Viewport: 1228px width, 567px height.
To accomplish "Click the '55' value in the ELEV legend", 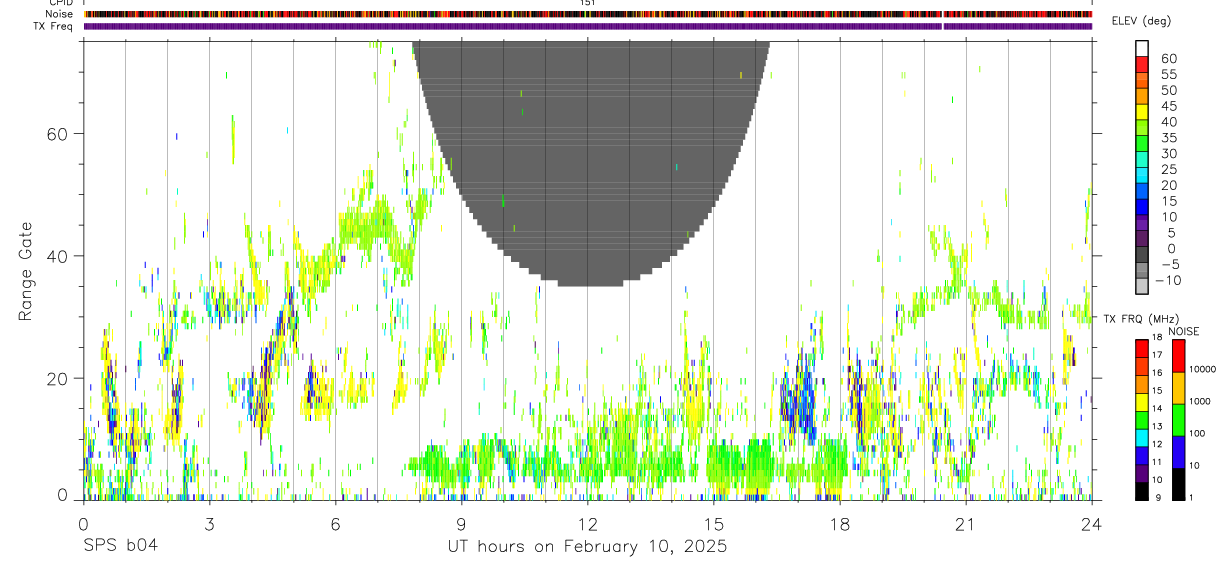I will 1167,74.
